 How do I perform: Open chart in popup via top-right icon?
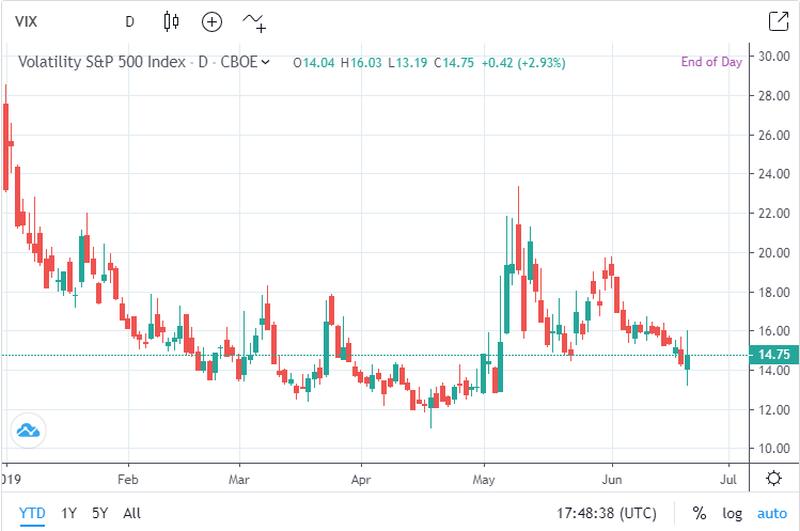(778, 21)
